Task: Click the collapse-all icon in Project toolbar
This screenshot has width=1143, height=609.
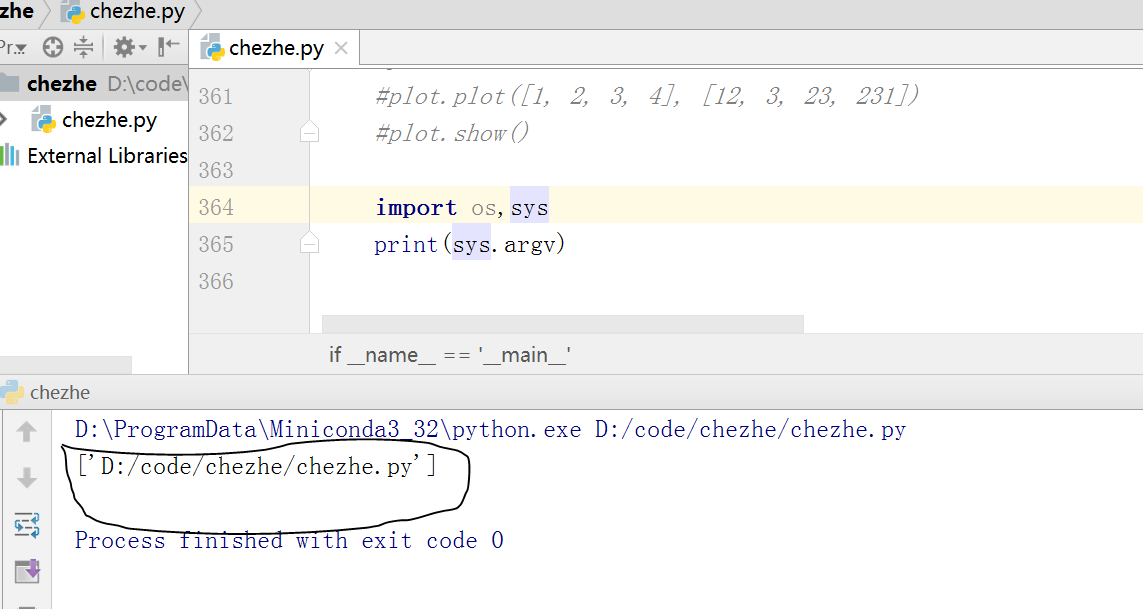Action: (82, 47)
